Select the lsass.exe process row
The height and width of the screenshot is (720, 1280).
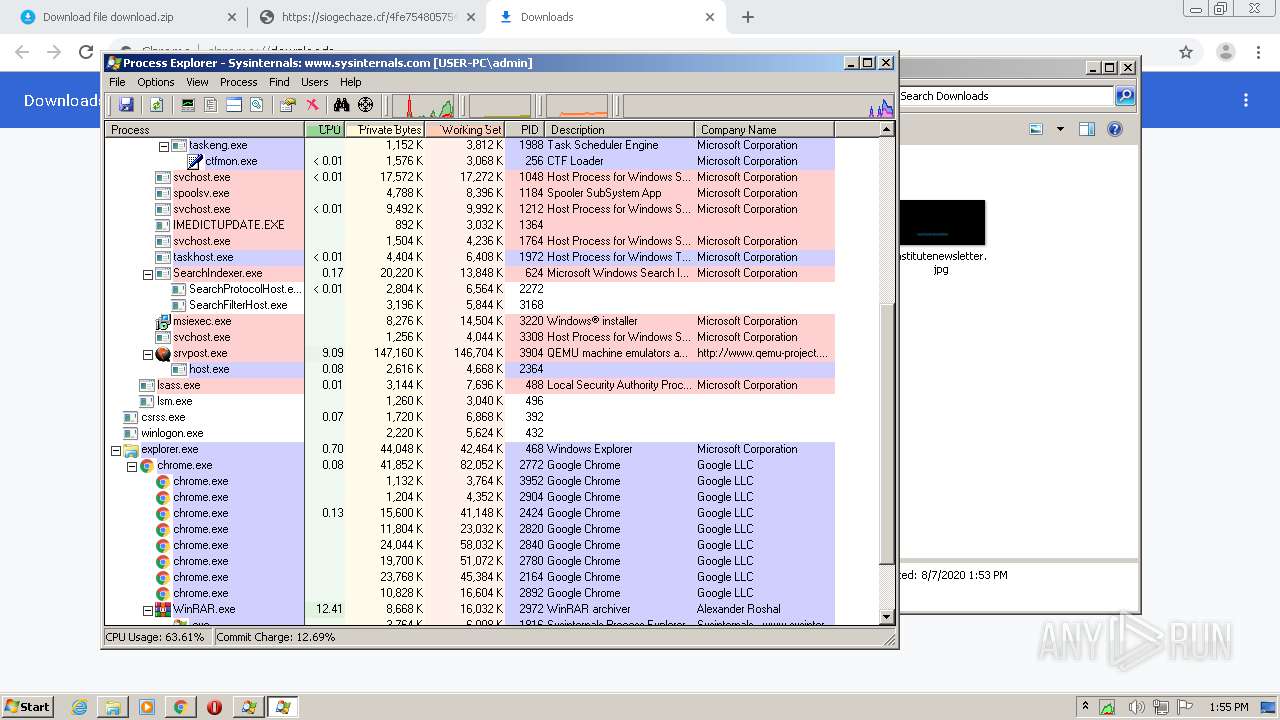[x=470, y=385]
